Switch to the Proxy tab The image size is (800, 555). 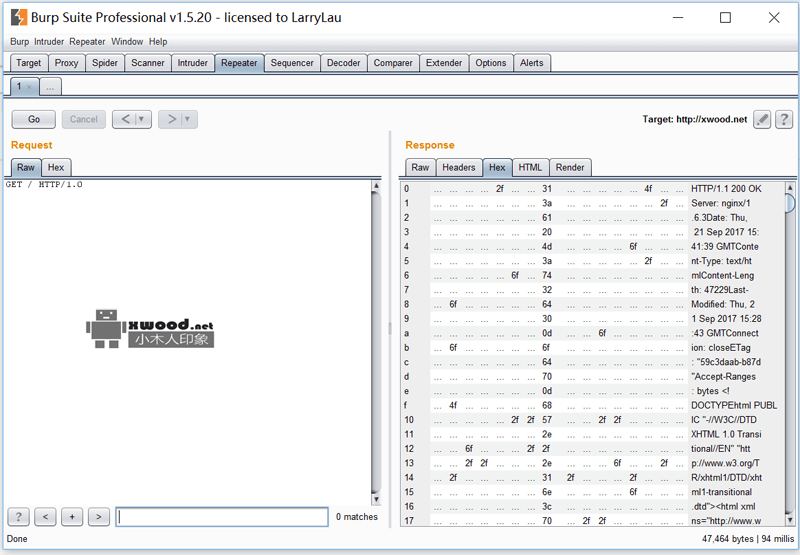point(66,63)
